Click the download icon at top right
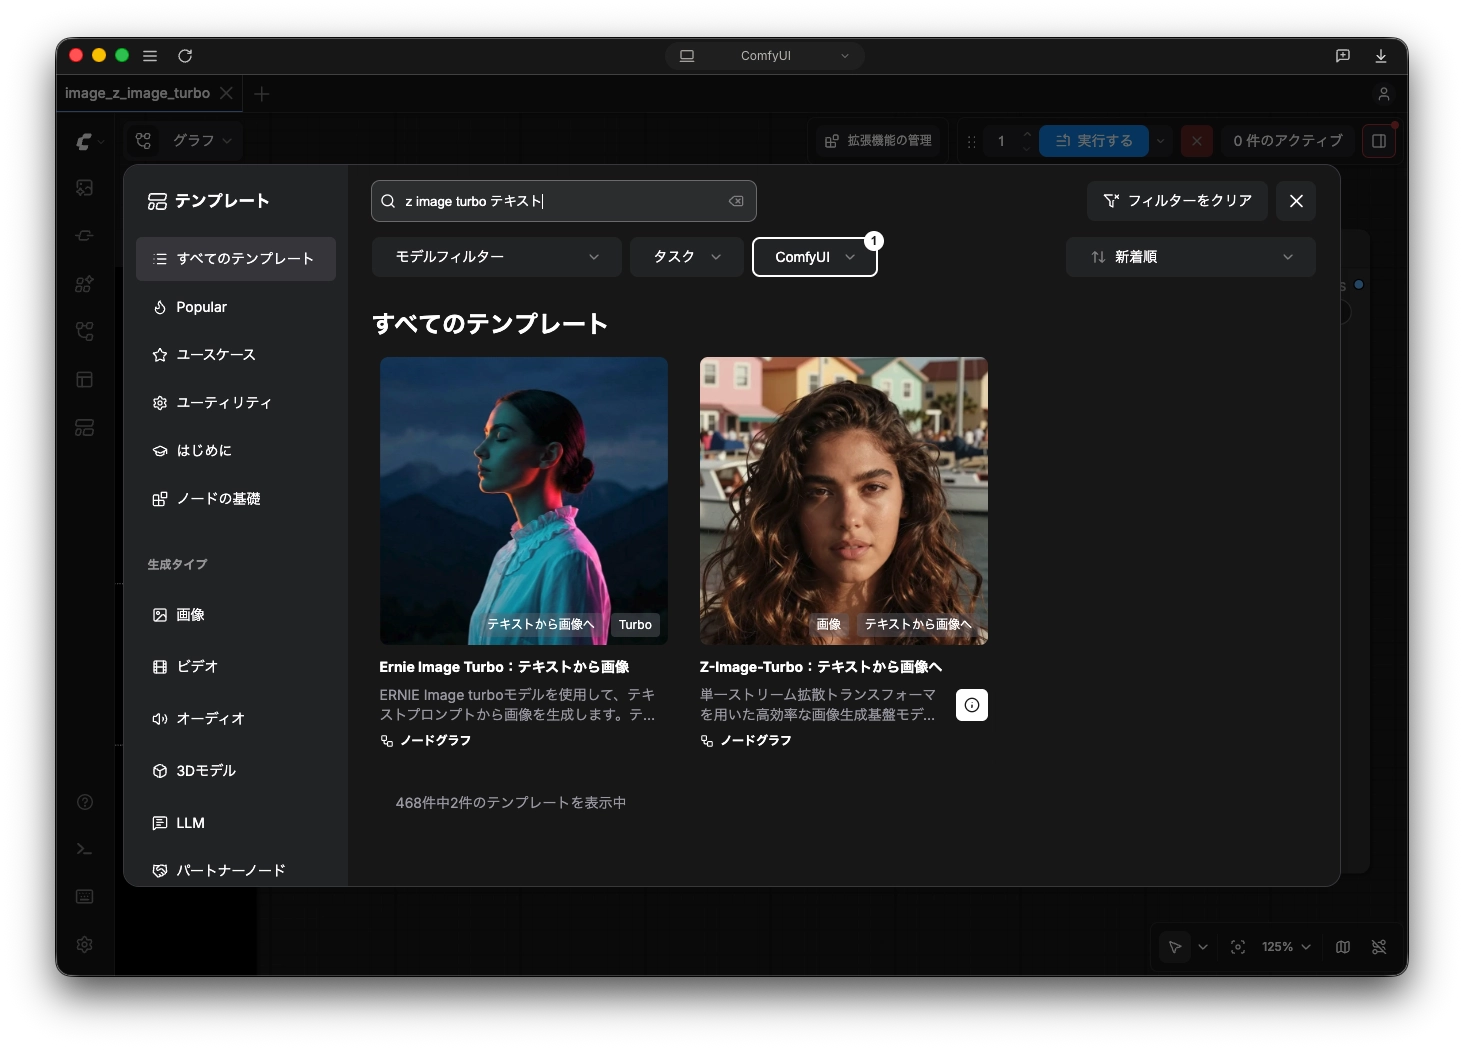 click(x=1381, y=56)
